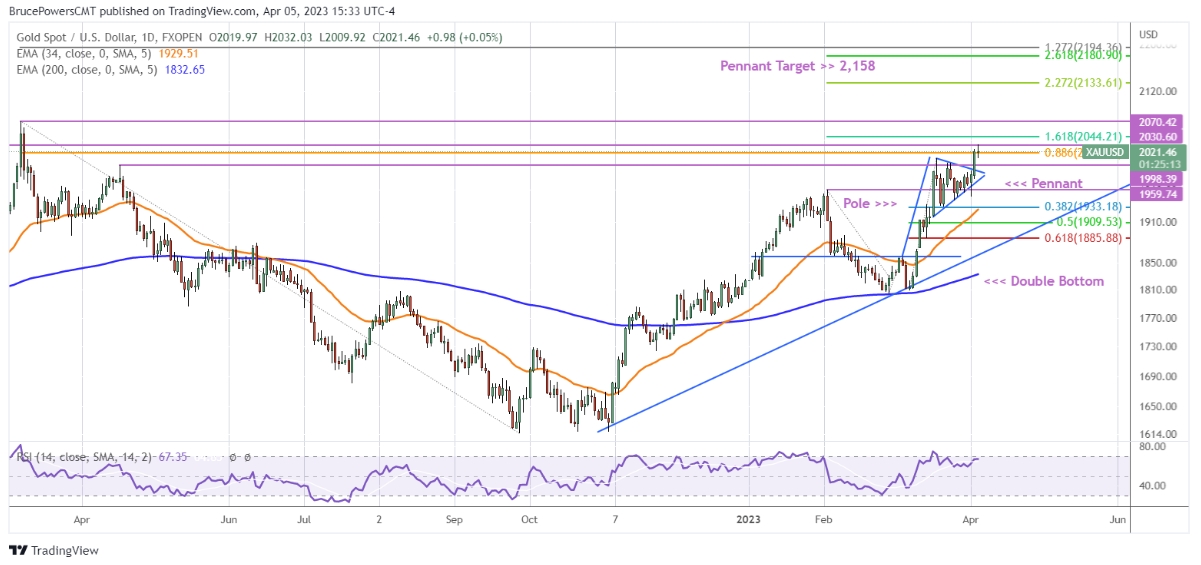Click the 2021.46 current price tag
Image resolution: width=1201 pixels, height=565 pixels.
coord(1158,152)
